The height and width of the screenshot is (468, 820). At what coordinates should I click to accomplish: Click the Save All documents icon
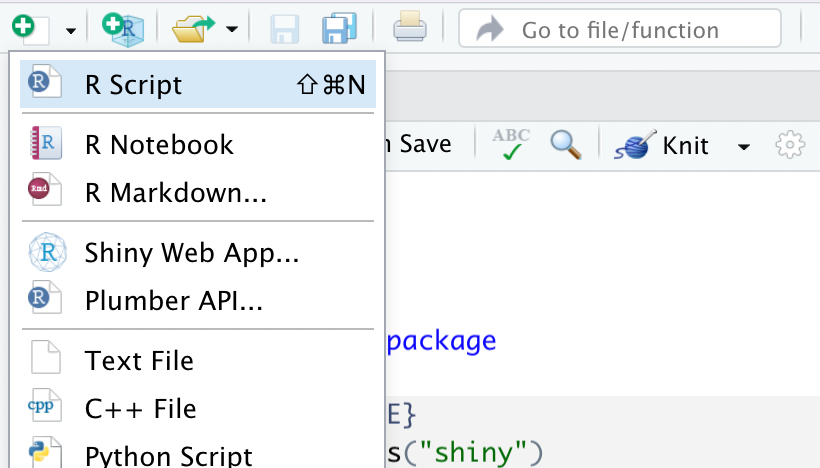[339, 29]
